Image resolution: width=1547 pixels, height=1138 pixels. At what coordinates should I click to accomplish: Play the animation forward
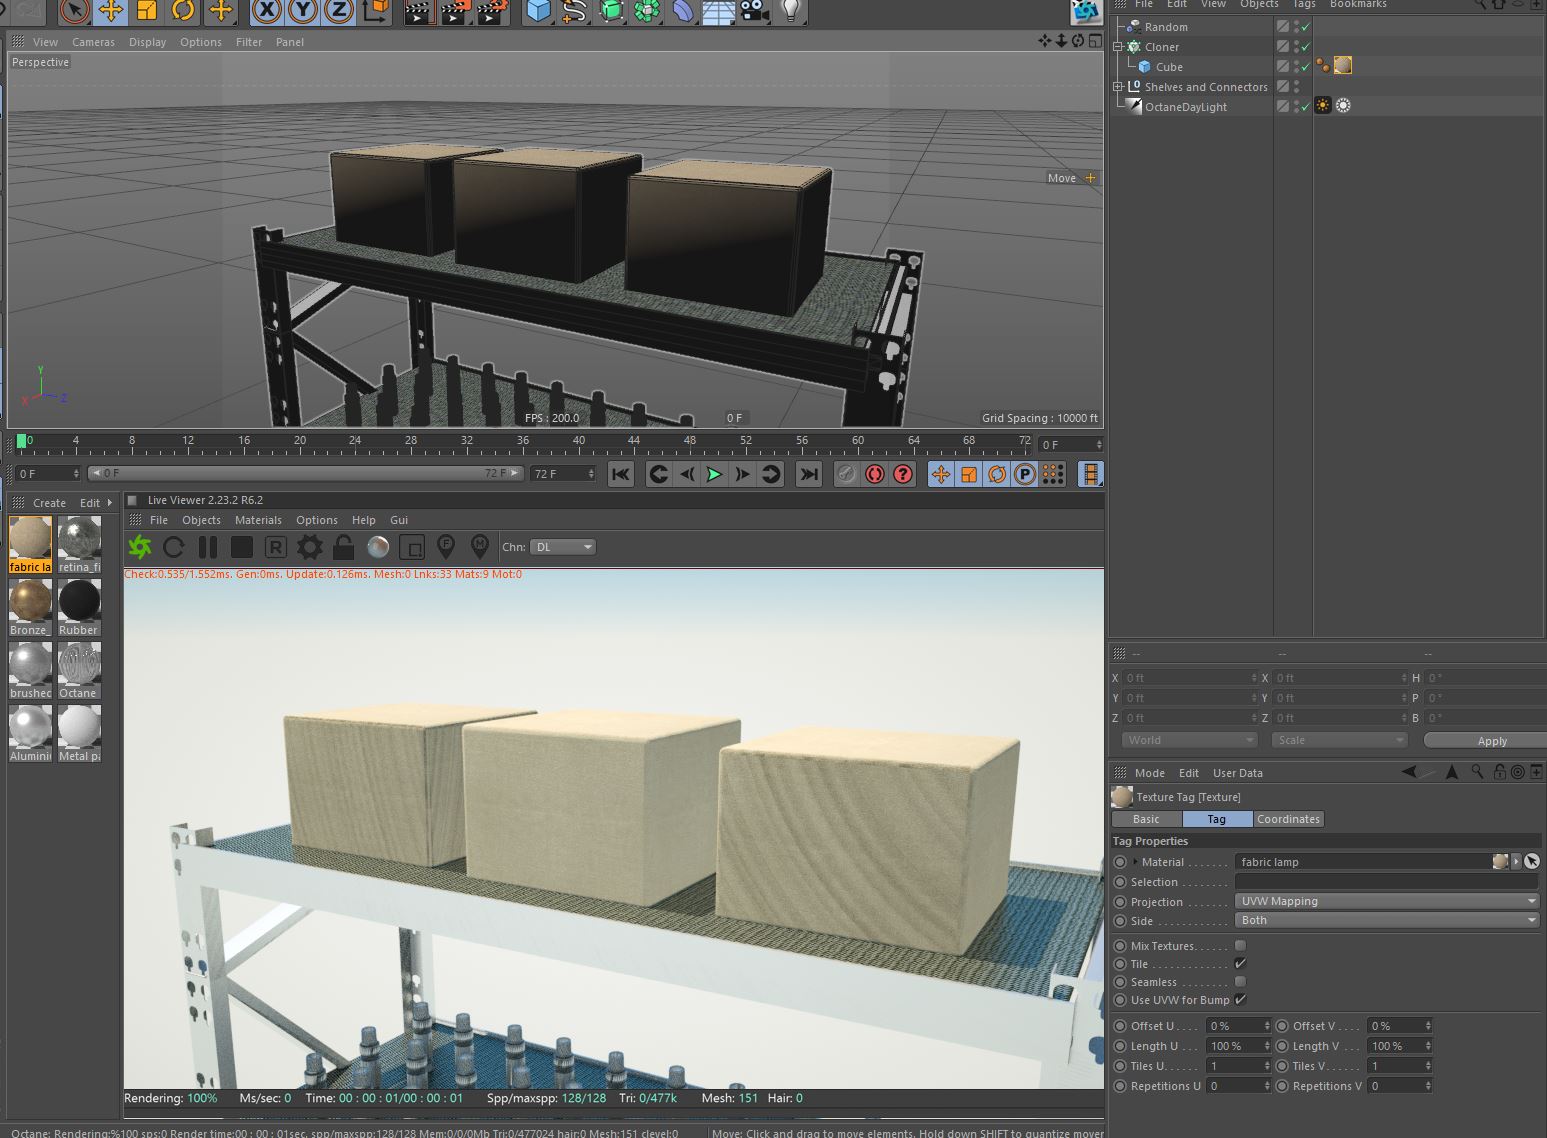pyautogui.click(x=714, y=474)
